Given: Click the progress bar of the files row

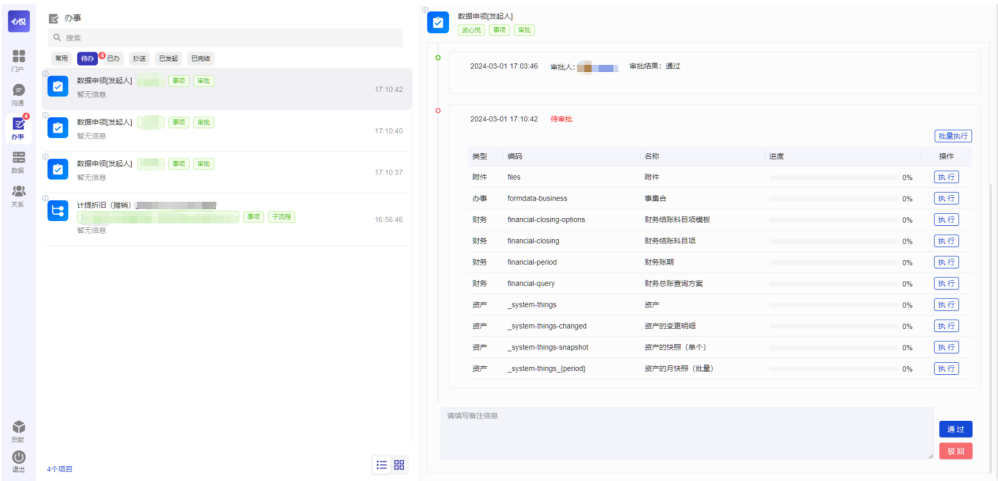Looking at the screenshot, I should click(x=832, y=177).
